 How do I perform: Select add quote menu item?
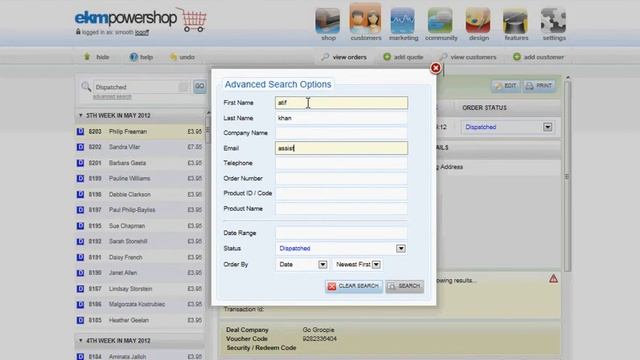click(403, 57)
